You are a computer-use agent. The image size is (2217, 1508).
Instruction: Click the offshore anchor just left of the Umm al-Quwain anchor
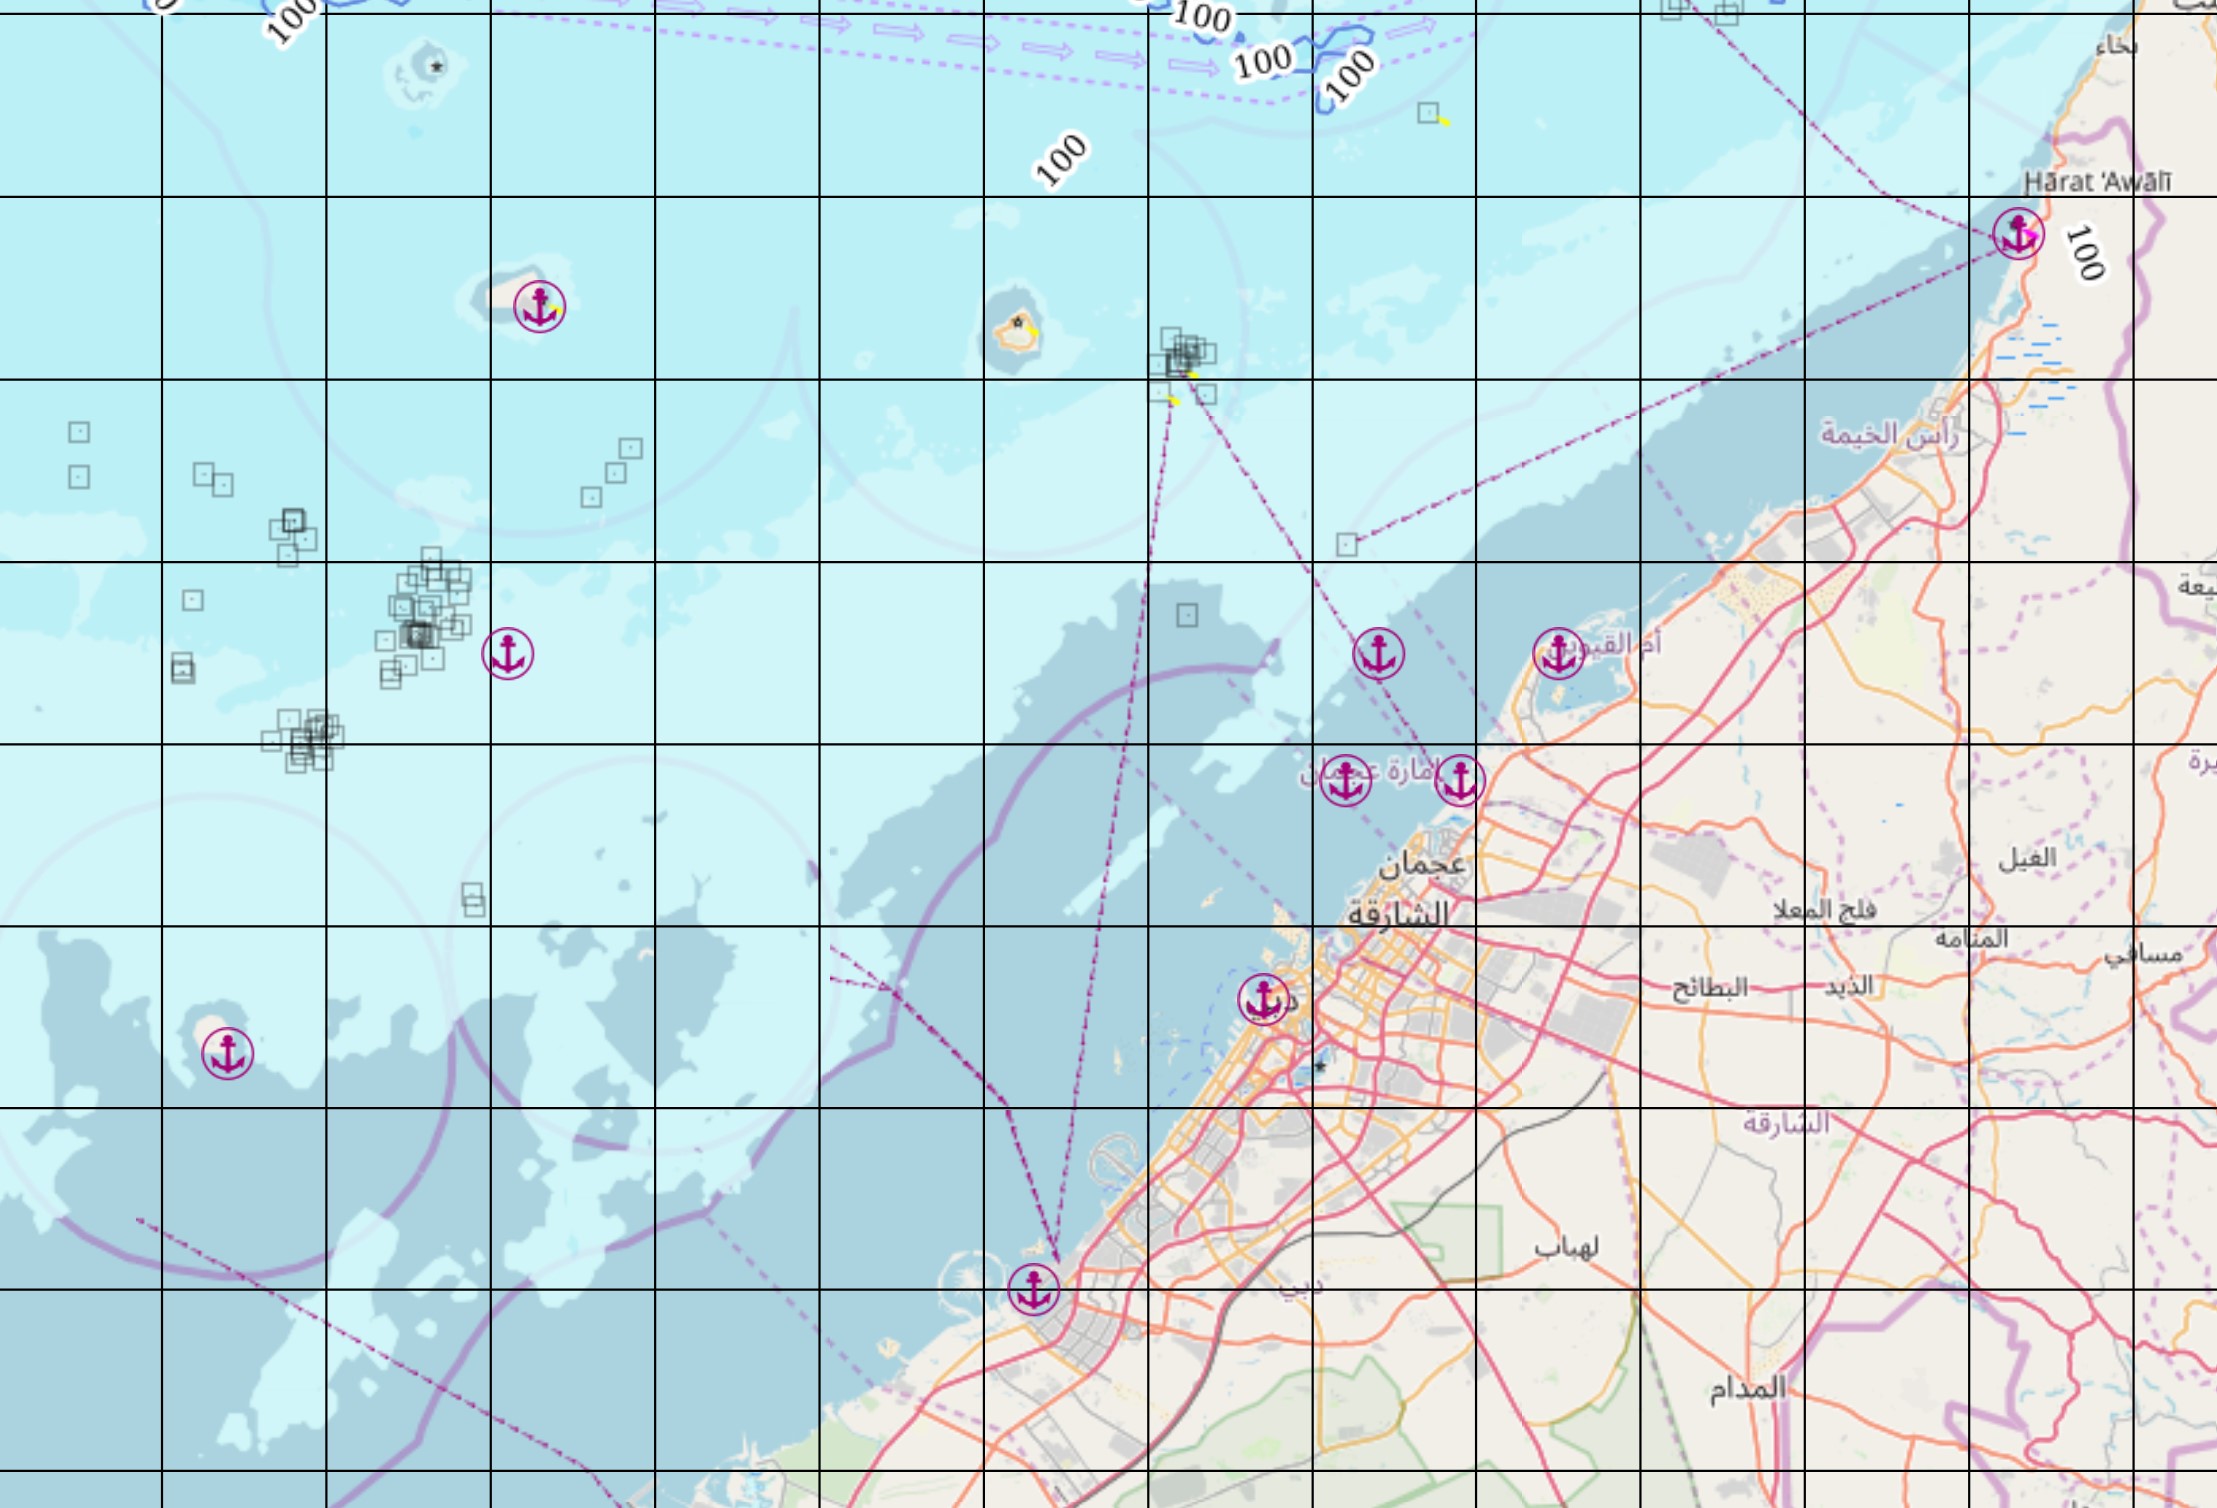click(1379, 654)
